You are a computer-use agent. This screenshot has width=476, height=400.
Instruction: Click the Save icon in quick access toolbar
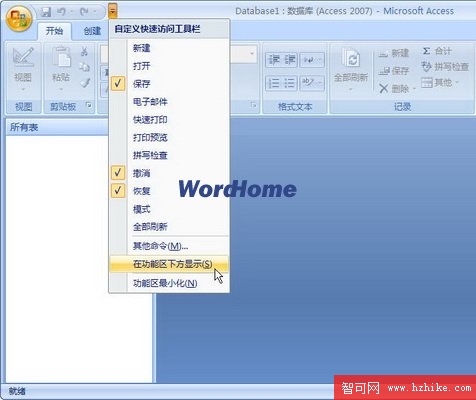tap(46, 12)
